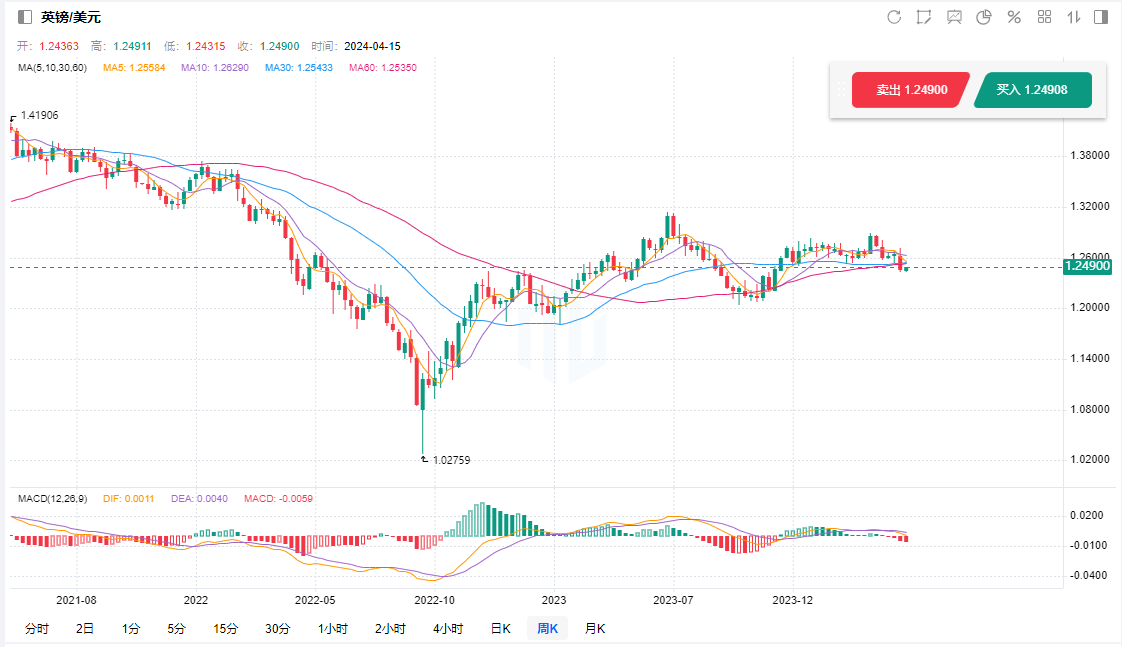Click the percent sign icon

tap(1013, 17)
